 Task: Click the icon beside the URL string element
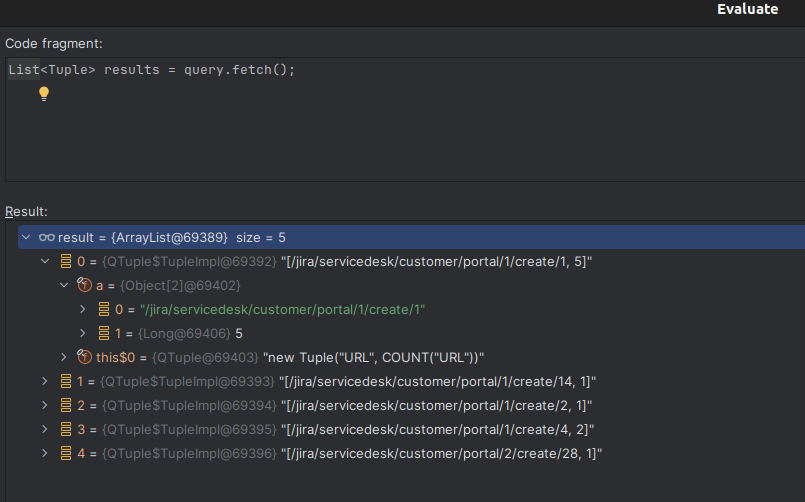(103, 309)
